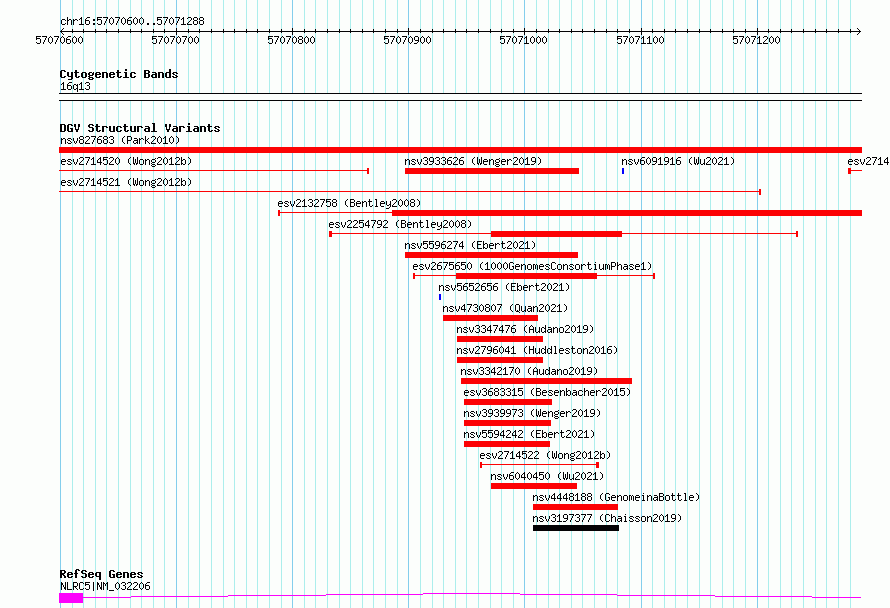Select esv2714522 (Wong2012b) label

pyautogui.click(x=545, y=455)
